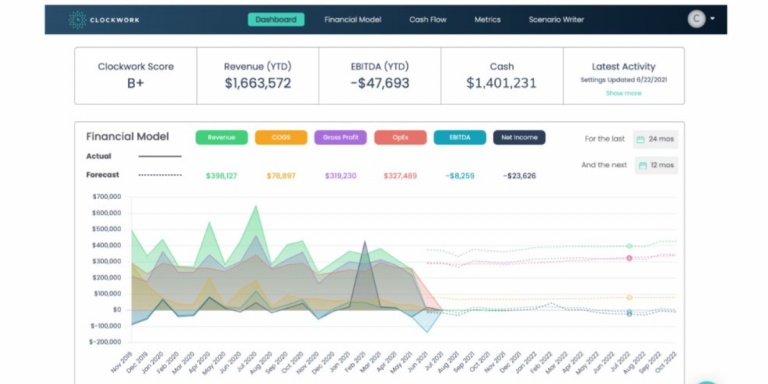Toggle the EBITDA series pill
Viewport: 768px width, 384px height.
(460, 138)
